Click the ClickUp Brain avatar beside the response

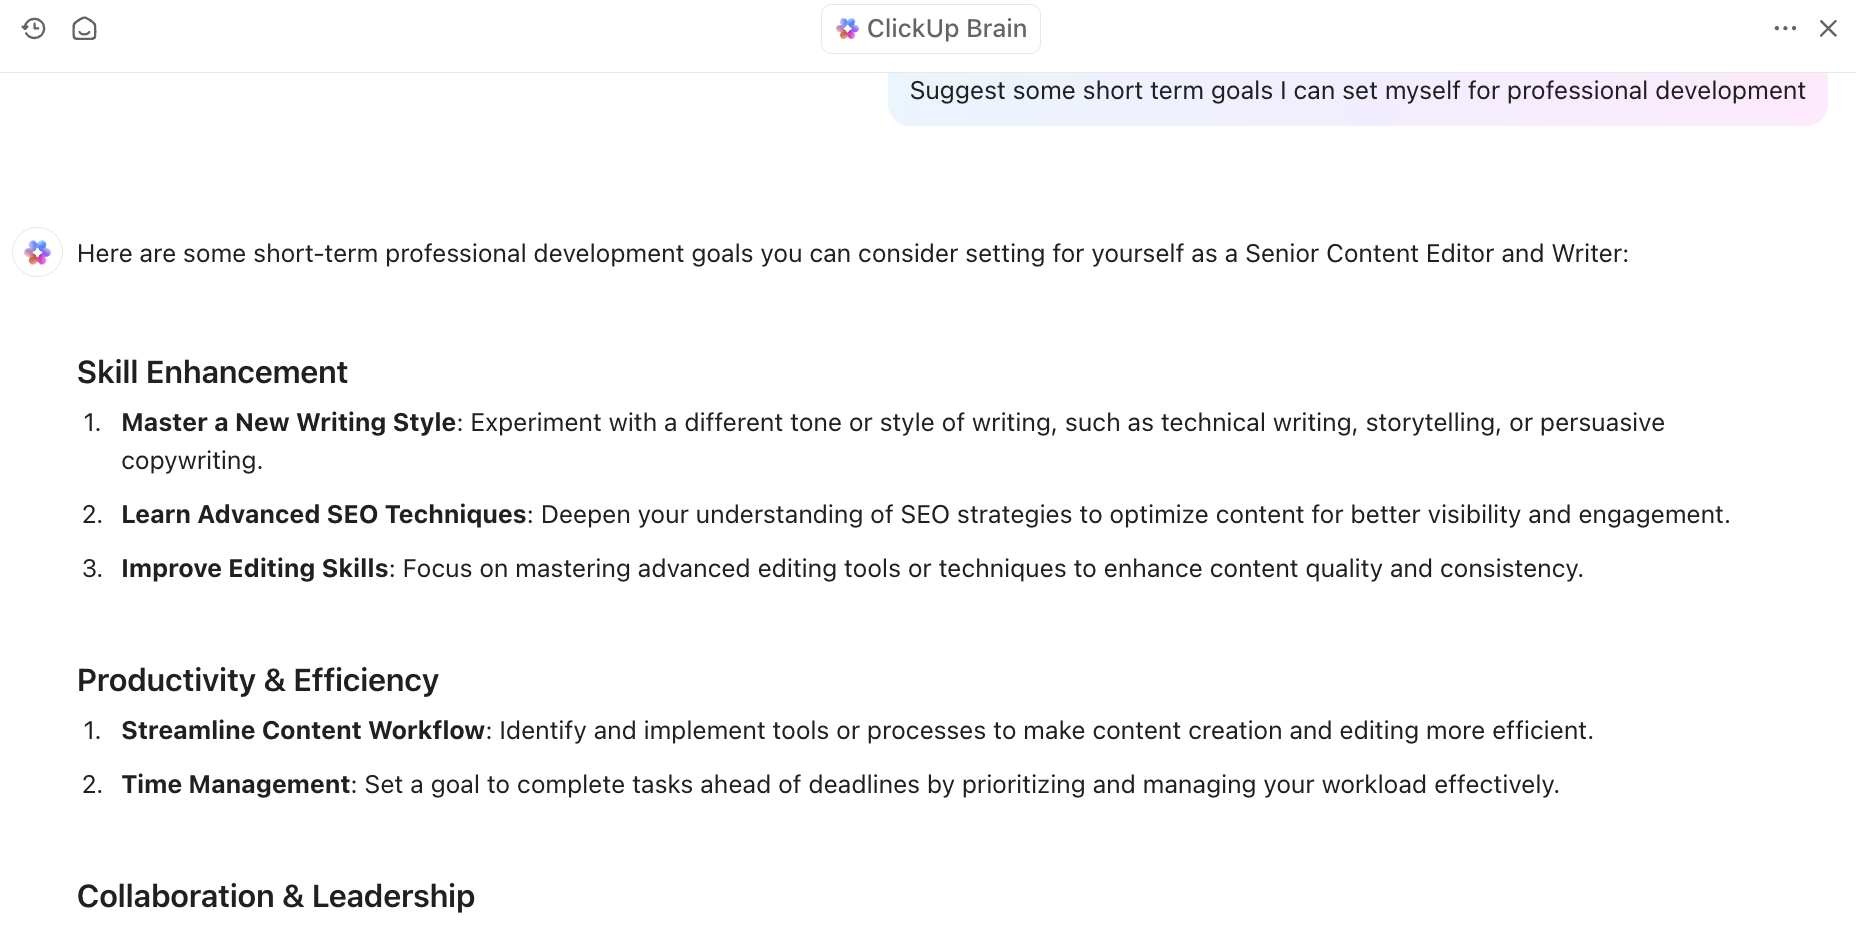click(38, 253)
